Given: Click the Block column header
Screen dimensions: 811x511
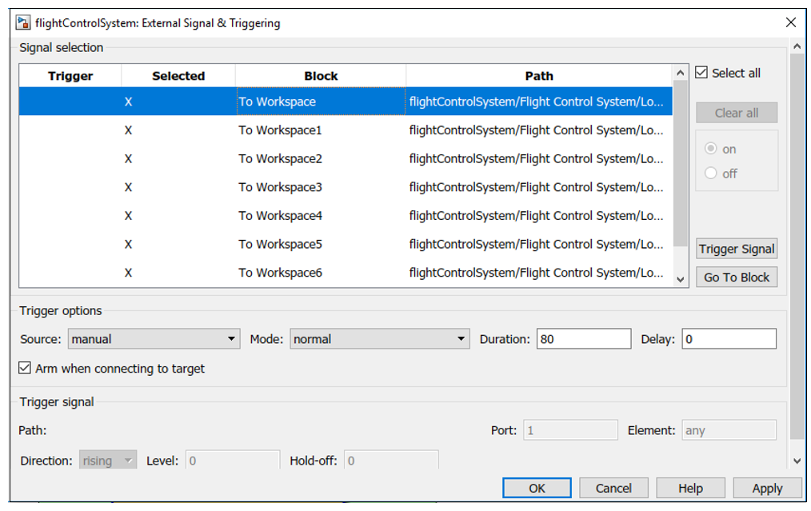Looking at the screenshot, I should 321,76.
